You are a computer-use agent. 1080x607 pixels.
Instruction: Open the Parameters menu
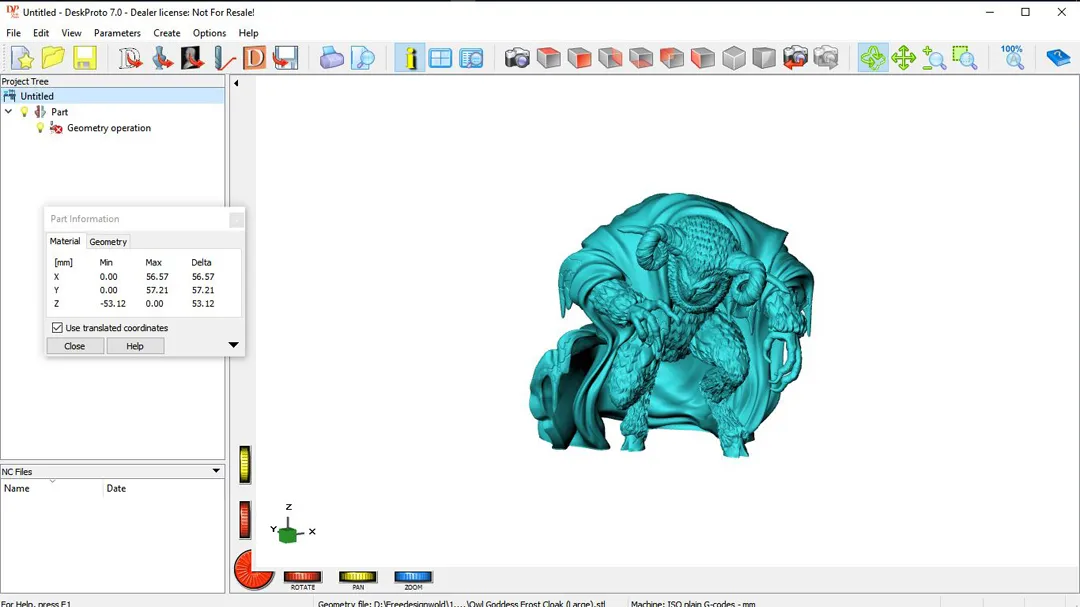[x=117, y=33]
